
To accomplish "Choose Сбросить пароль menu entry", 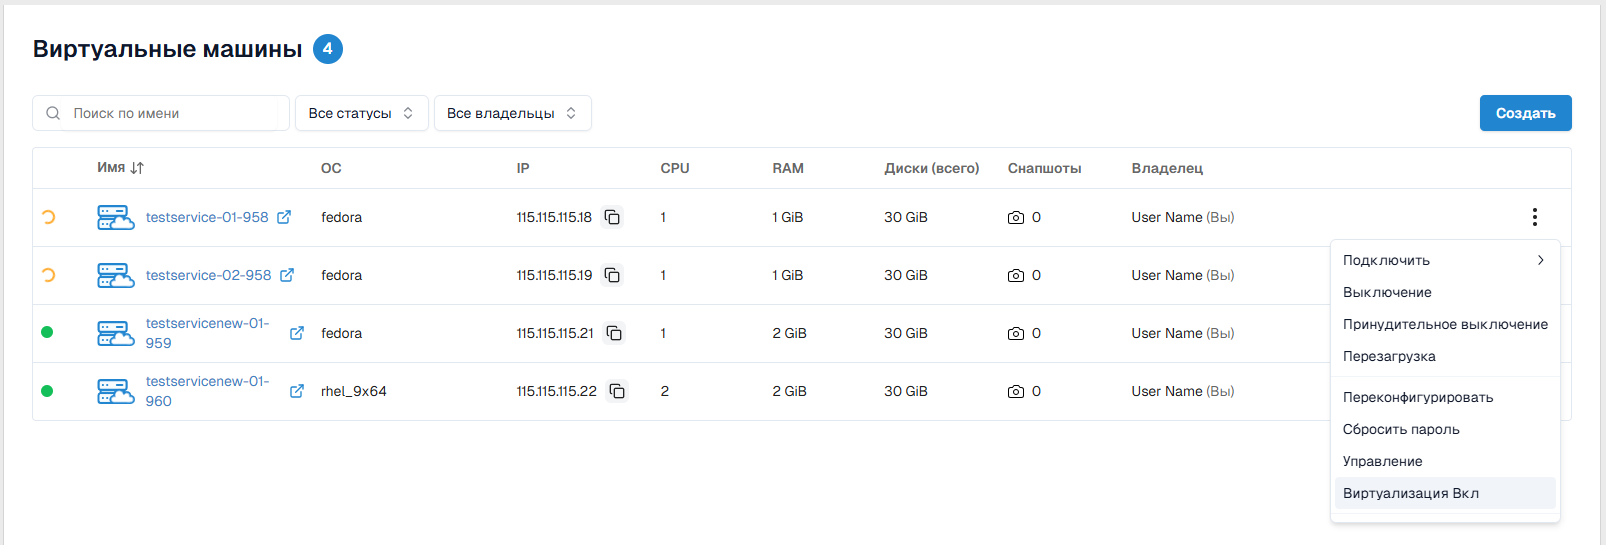I will pos(1401,429).
